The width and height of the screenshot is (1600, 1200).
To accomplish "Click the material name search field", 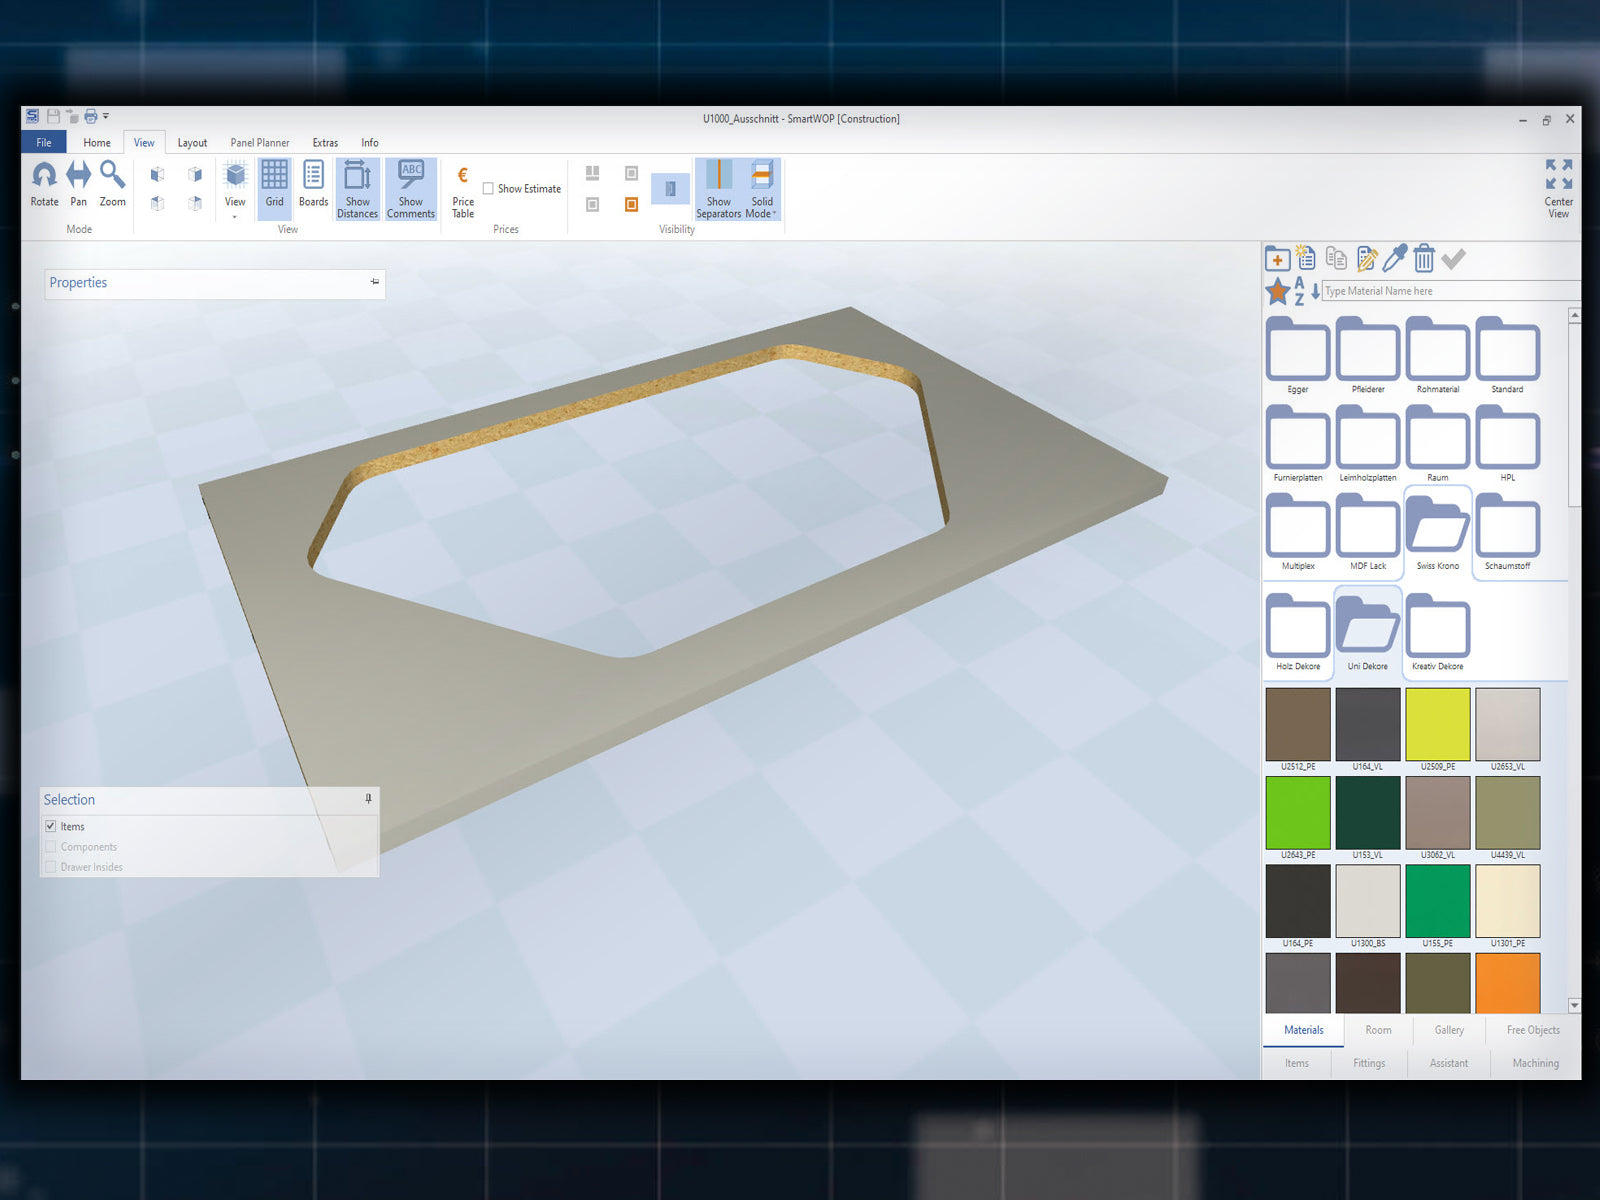I will point(1450,291).
